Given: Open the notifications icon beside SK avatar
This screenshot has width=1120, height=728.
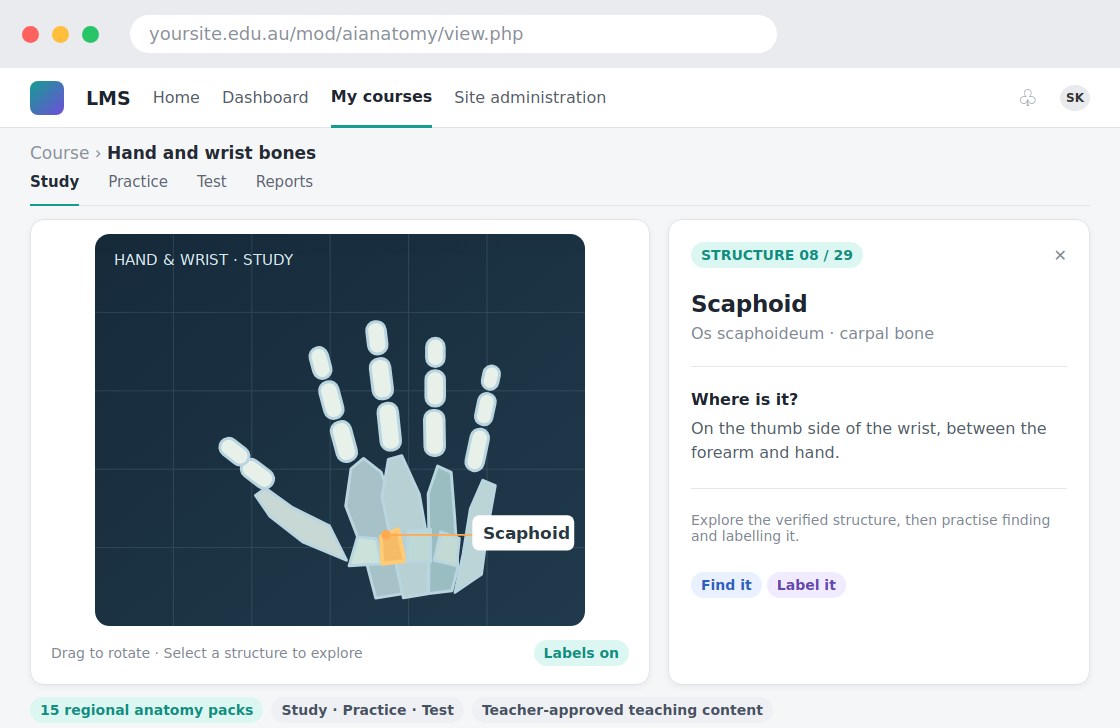Looking at the screenshot, I should 1027,98.
